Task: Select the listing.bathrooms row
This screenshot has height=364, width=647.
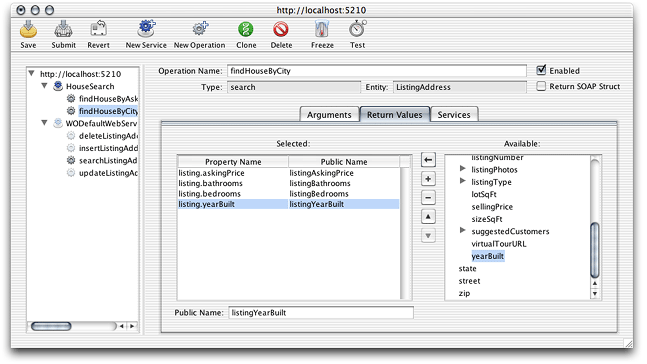Action: click(x=288, y=183)
